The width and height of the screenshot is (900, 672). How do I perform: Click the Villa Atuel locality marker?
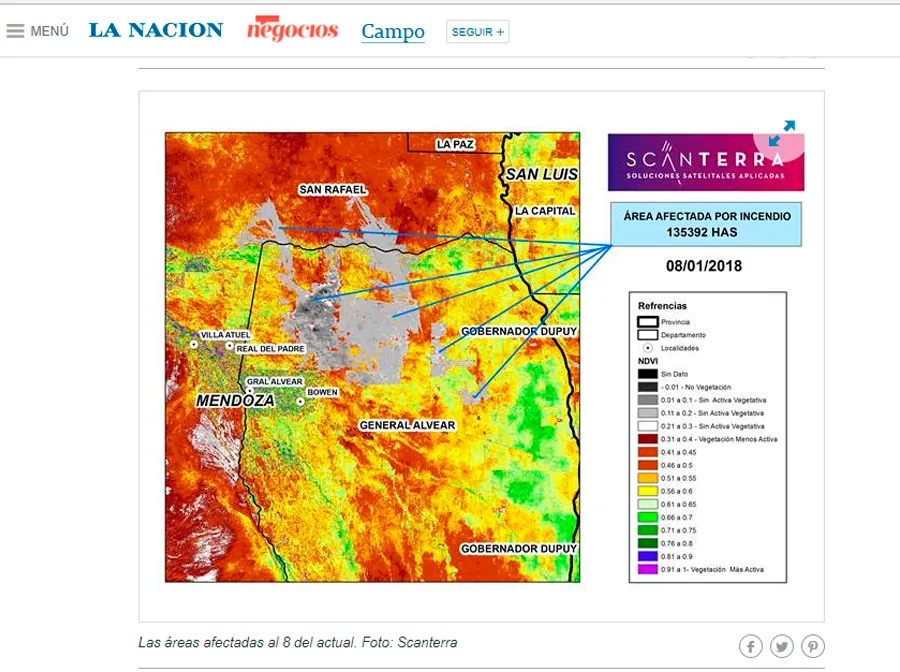[194, 344]
